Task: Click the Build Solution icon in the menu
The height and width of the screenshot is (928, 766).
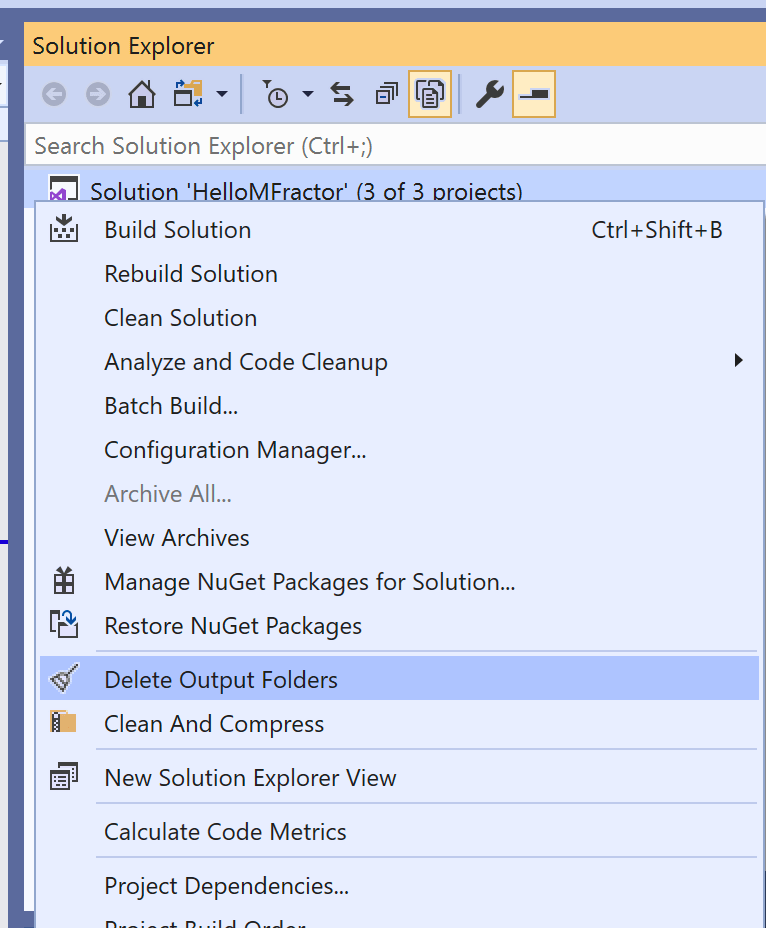Action: [65, 229]
